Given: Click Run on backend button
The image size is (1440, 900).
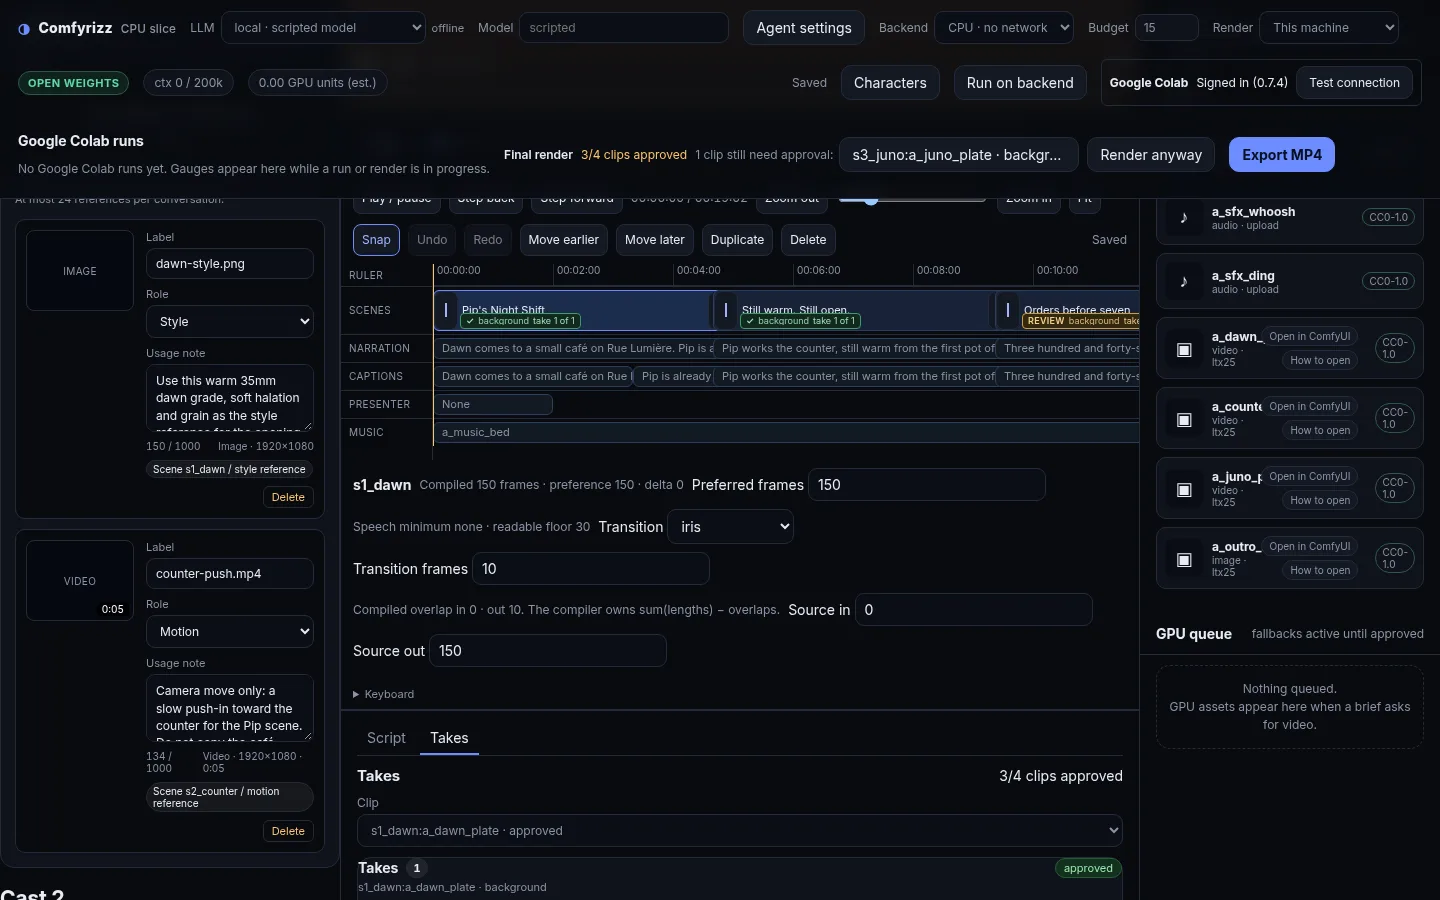Looking at the screenshot, I should point(1020,83).
